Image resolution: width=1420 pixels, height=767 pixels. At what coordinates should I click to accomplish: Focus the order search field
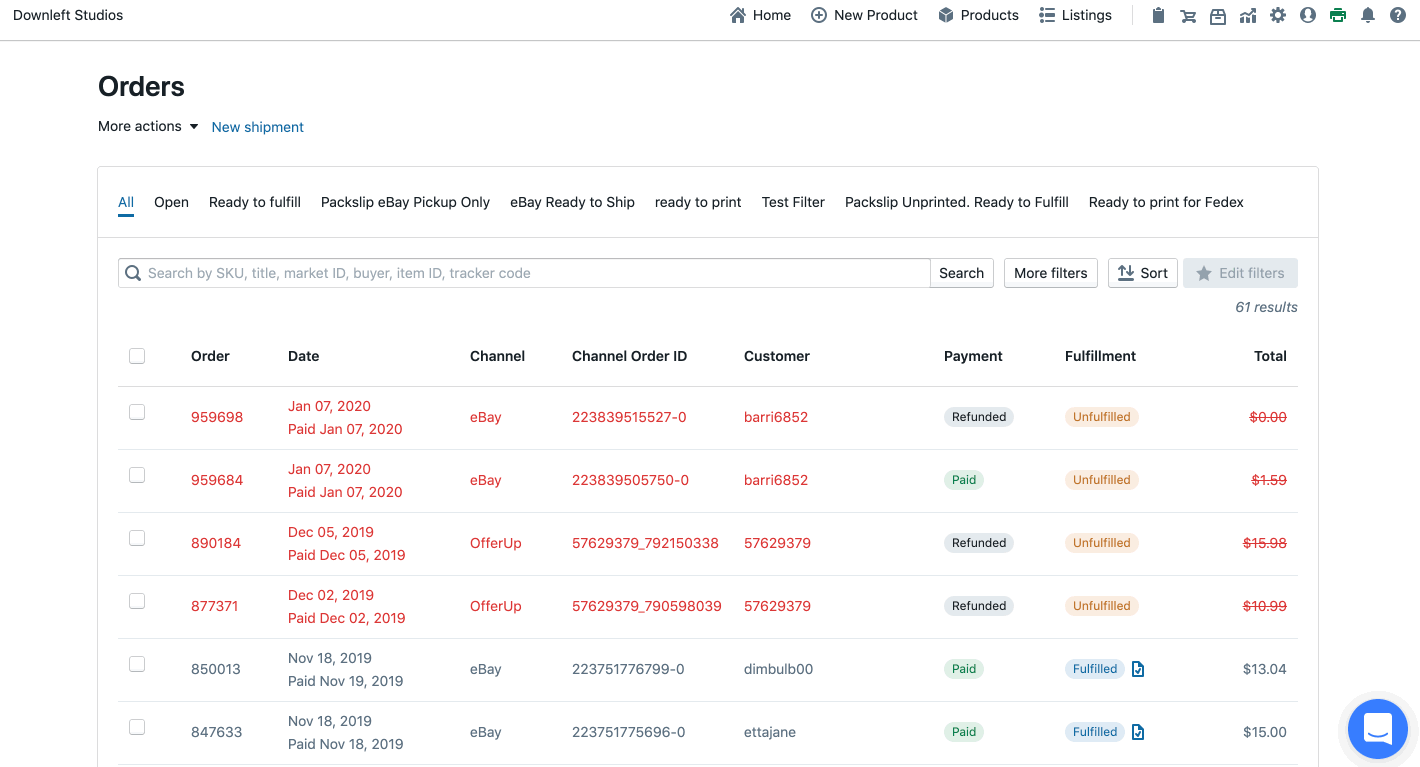coord(524,273)
